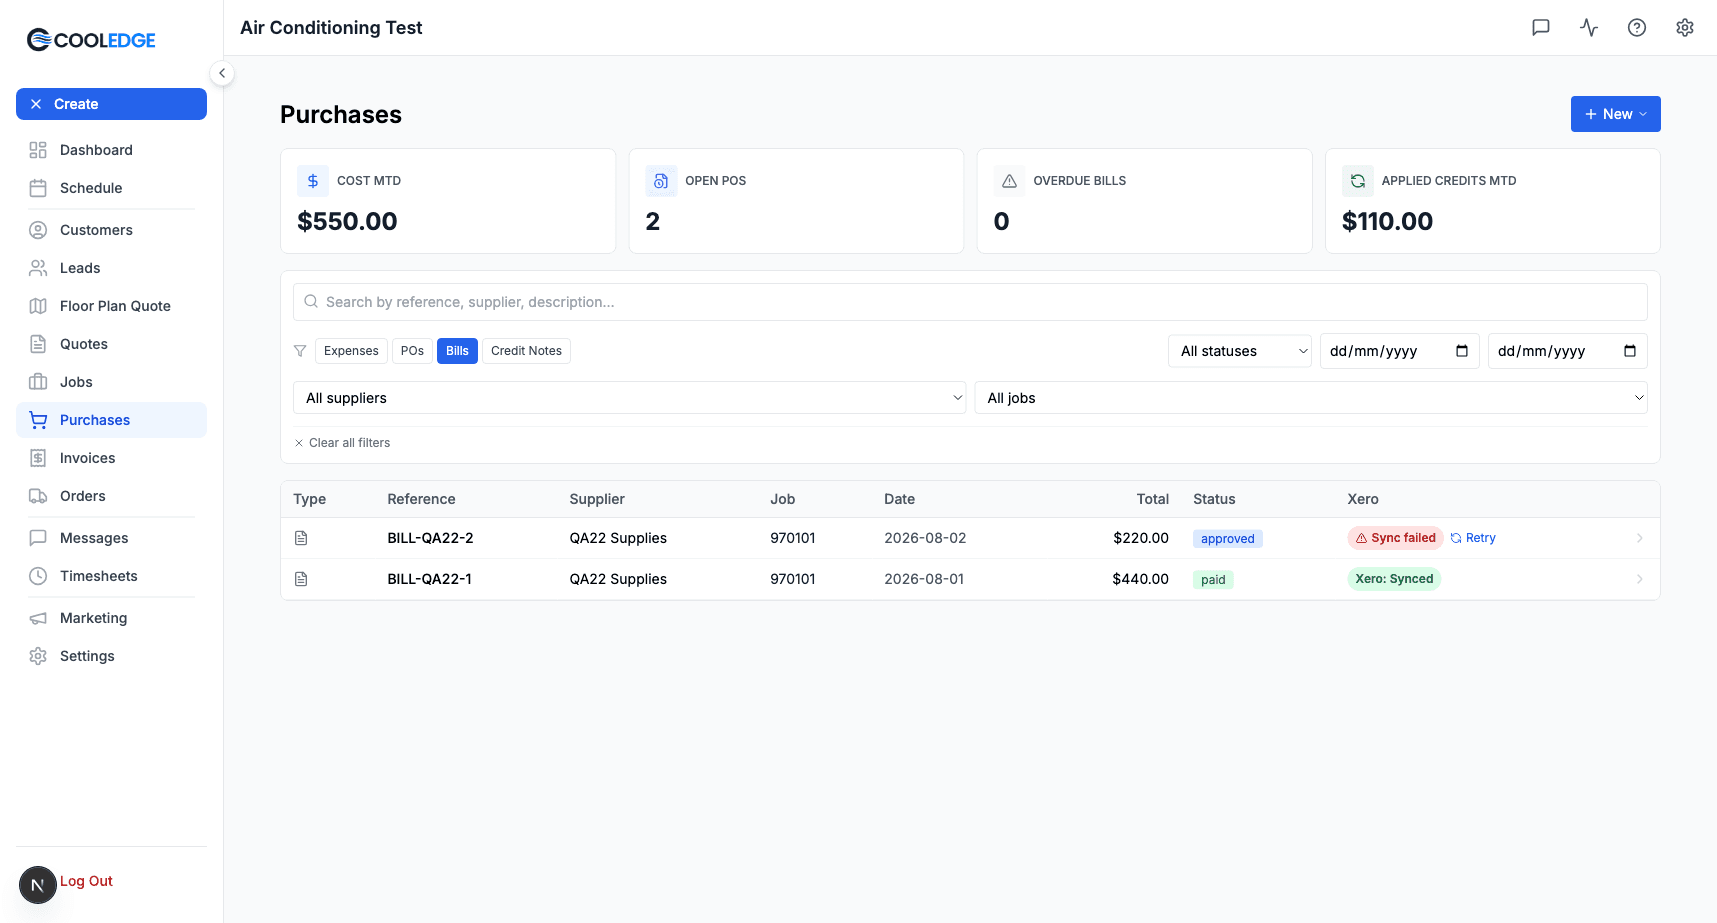The width and height of the screenshot is (1717, 923).
Task: Click the Orders truck icon in sidebar
Action: click(38, 496)
